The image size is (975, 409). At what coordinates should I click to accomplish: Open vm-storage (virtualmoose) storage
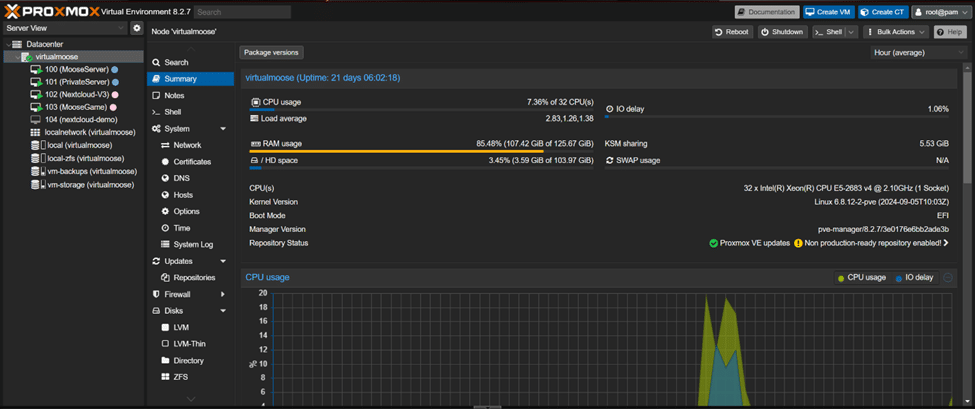(91, 185)
